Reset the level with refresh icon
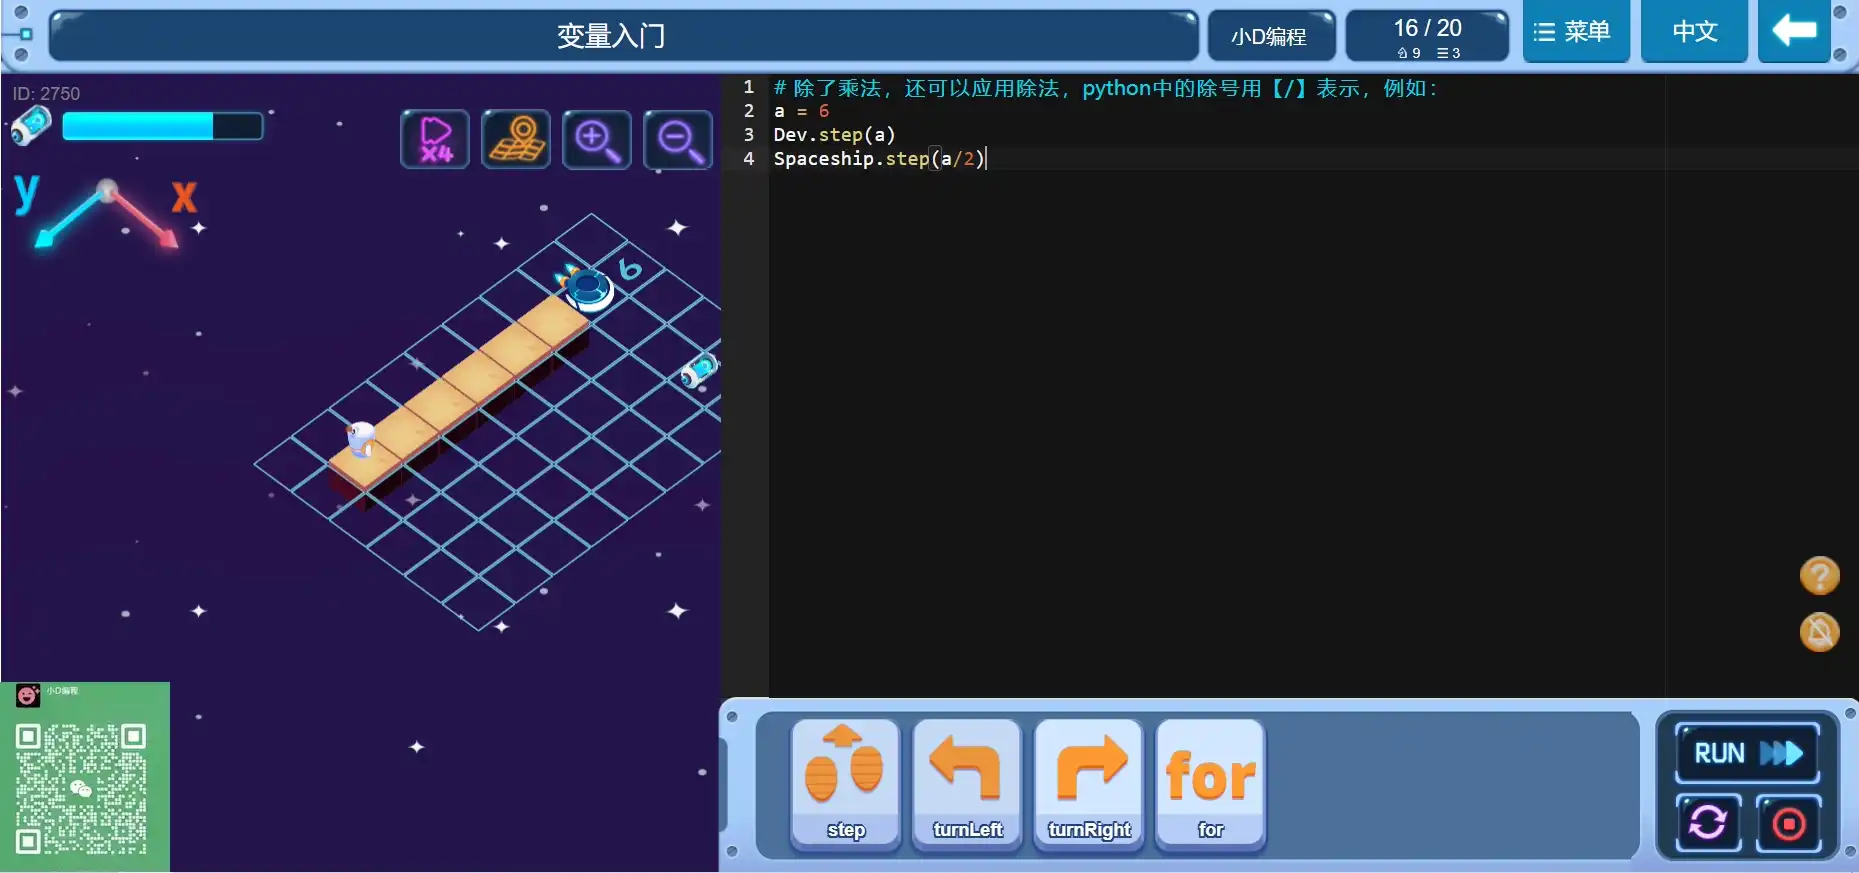Screen dimensions: 1859x873 (x=1708, y=823)
